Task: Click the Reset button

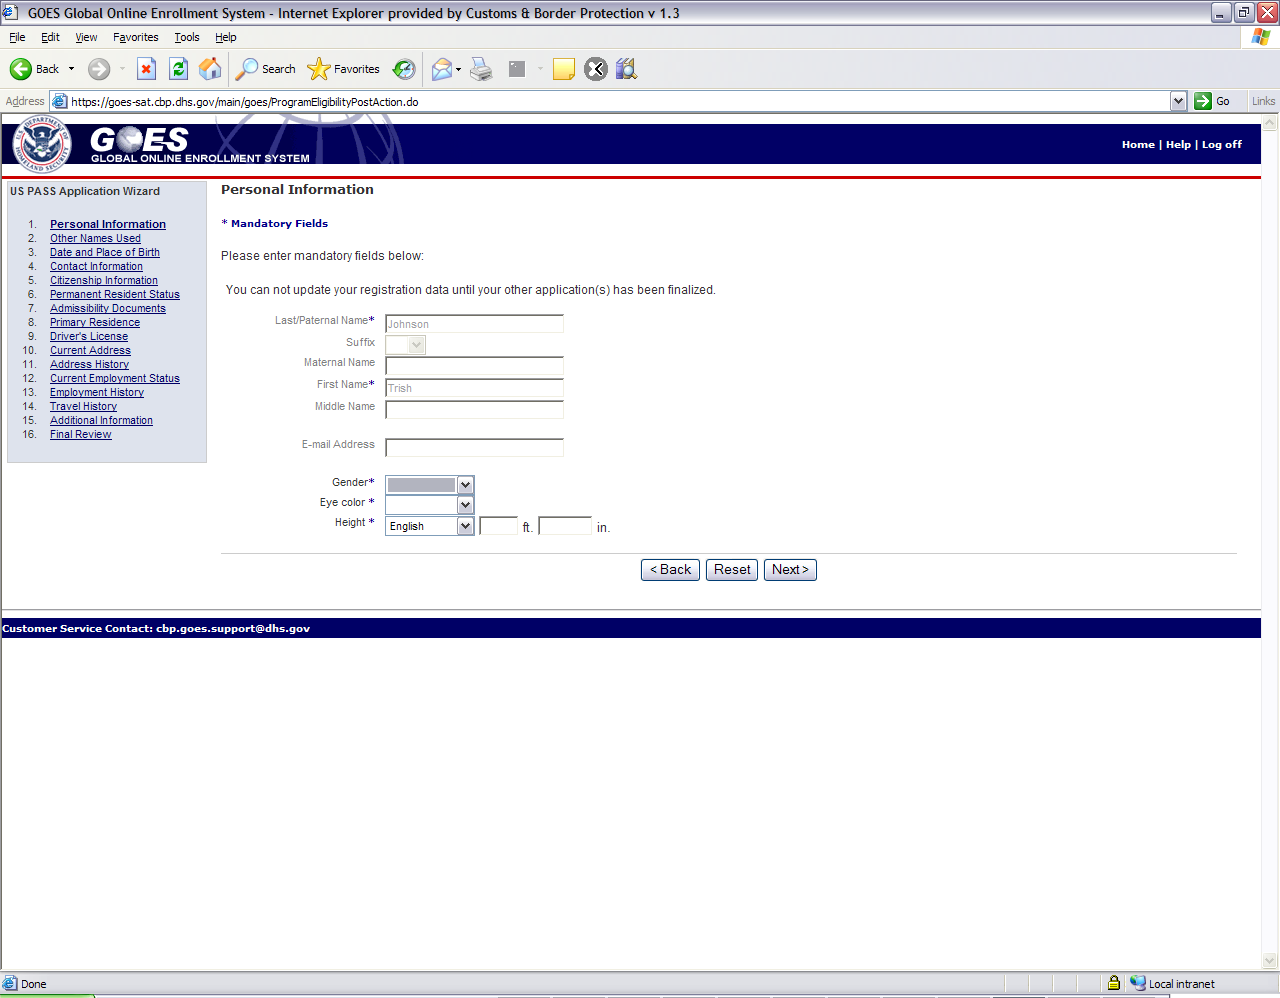Action: point(731,570)
